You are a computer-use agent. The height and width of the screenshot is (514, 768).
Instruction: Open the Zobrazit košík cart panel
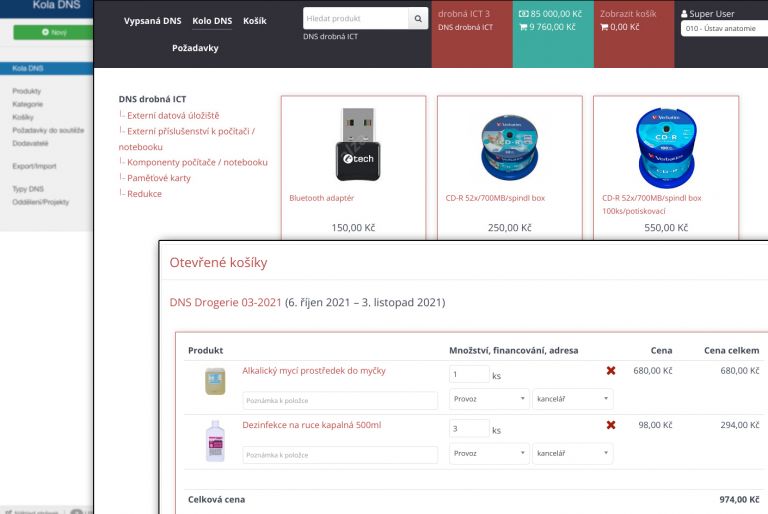630,15
